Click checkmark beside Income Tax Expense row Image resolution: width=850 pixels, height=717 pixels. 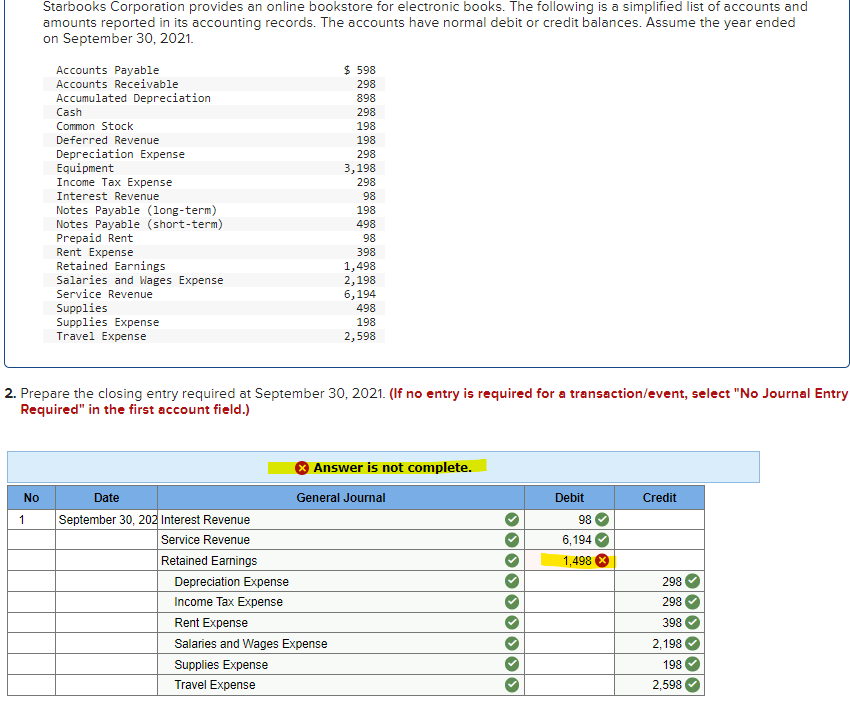(511, 602)
